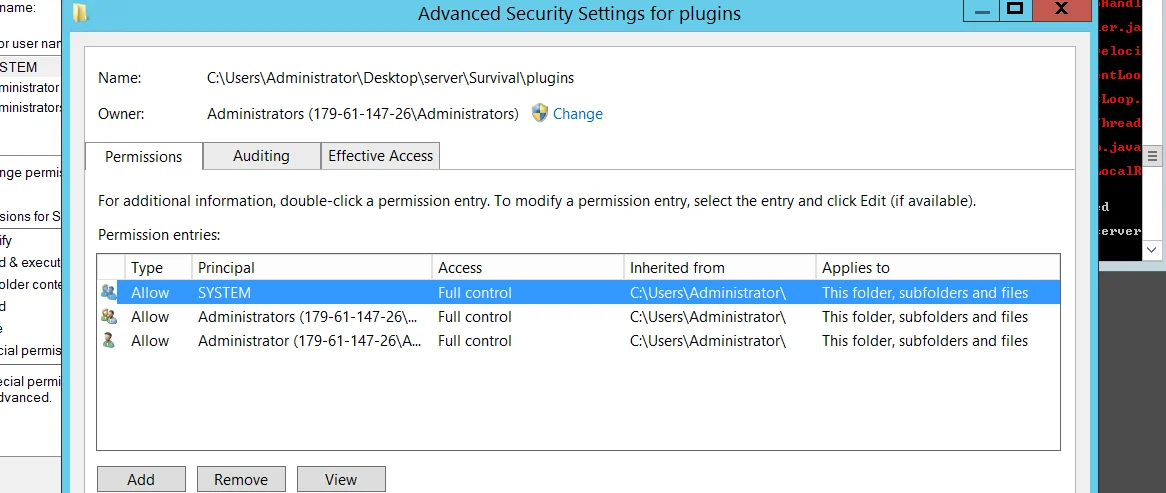This screenshot has width=1166, height=493.
Task: Click console scrollbar down arrow
Action: coord(1153,249)
